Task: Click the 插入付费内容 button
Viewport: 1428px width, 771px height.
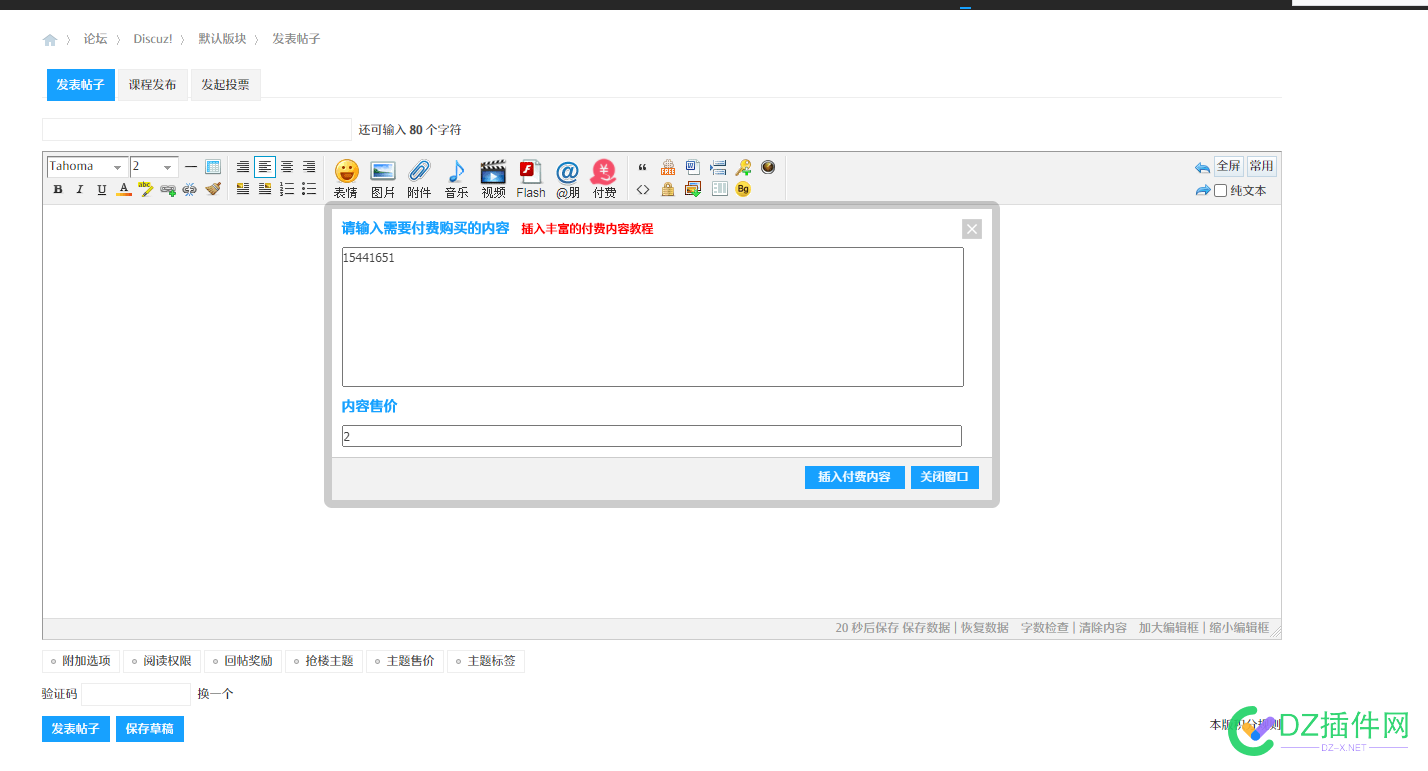Action: 854,477
